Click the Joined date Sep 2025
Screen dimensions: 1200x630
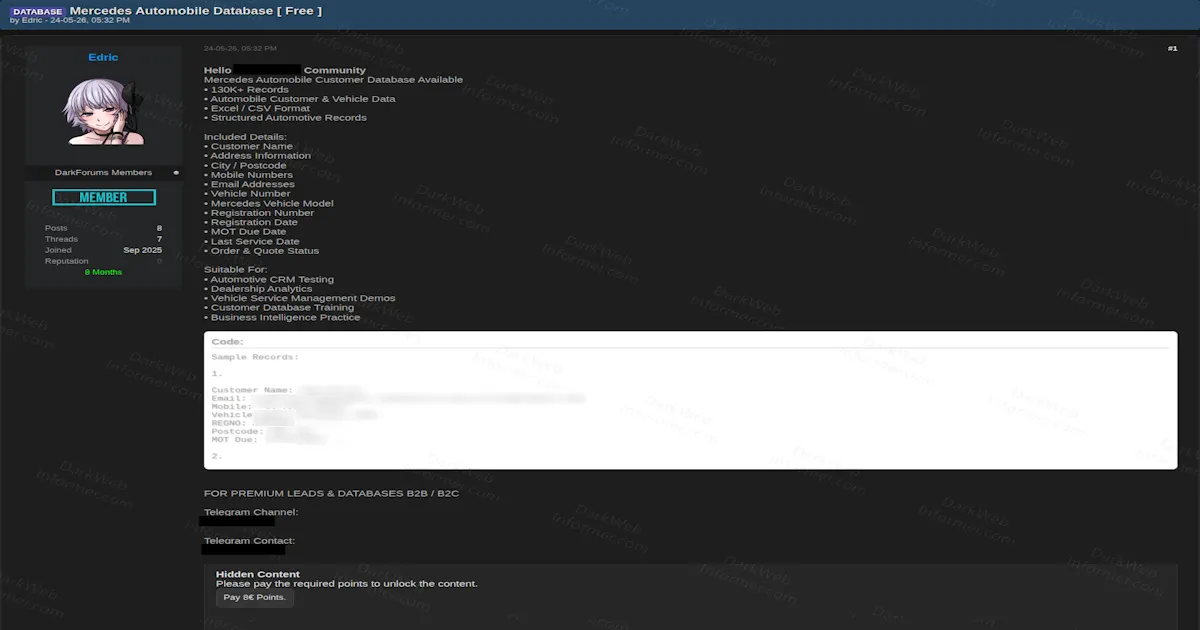(x=143, y=250)
